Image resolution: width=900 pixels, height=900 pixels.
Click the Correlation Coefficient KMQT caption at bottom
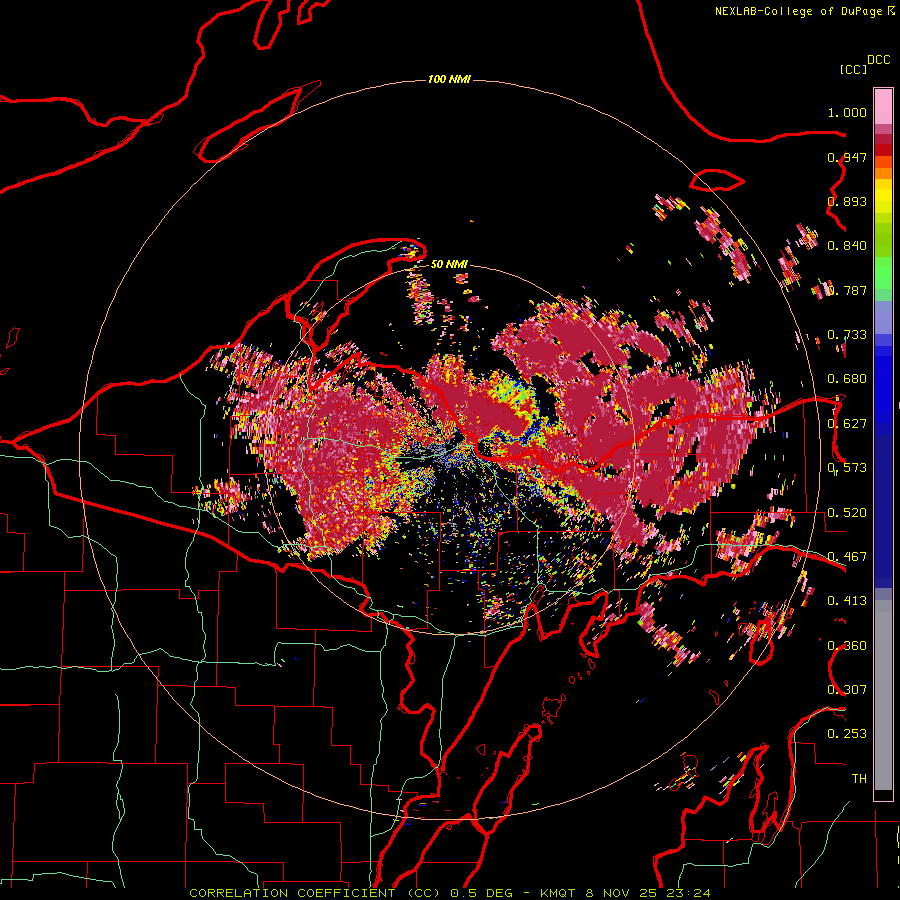point(450,893)
